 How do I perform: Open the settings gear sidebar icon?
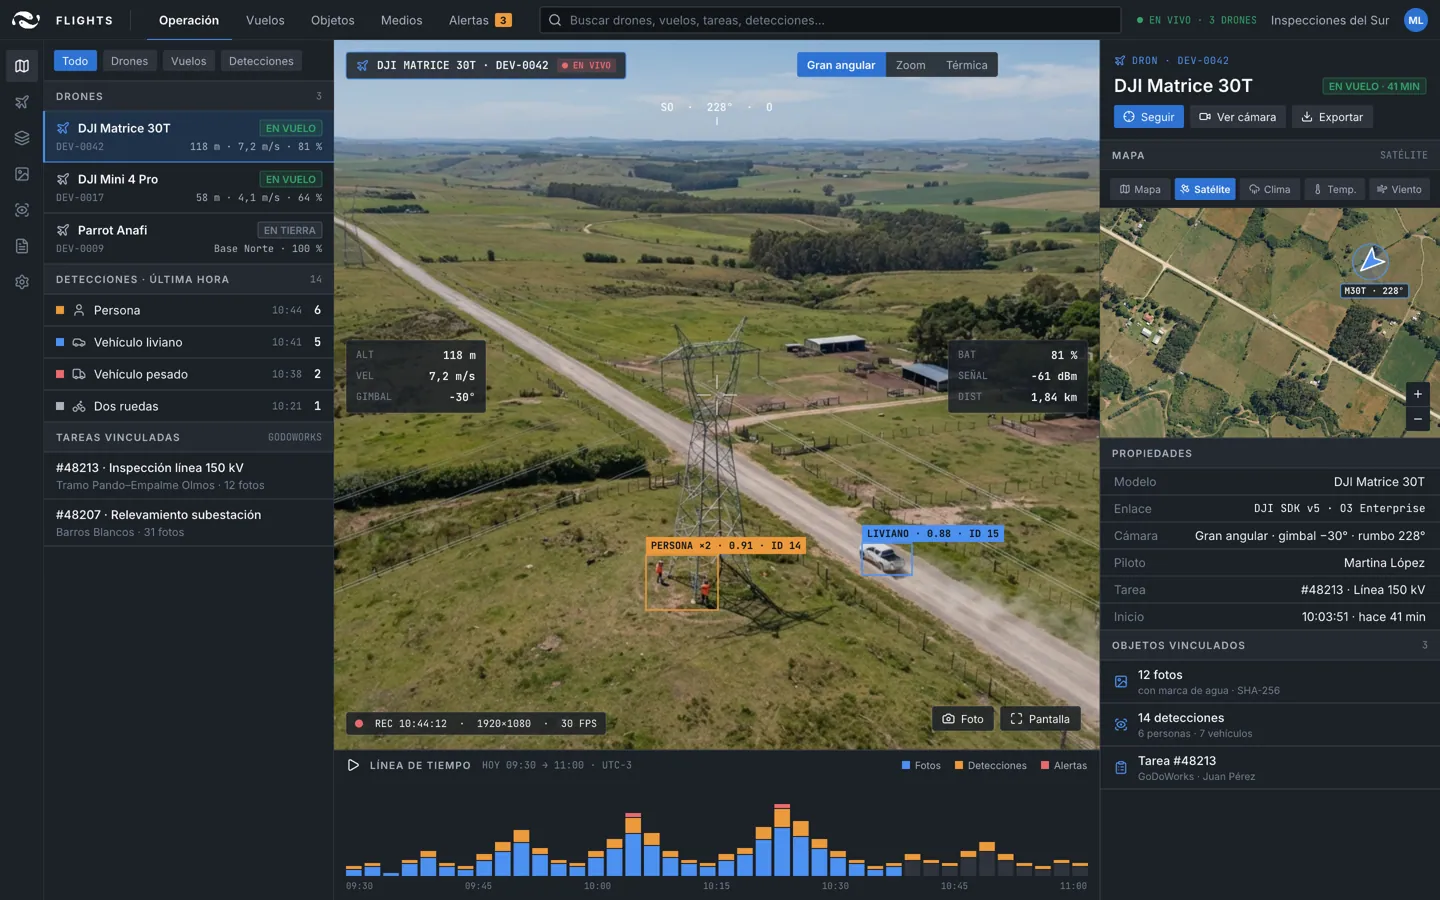pos(22,282)
